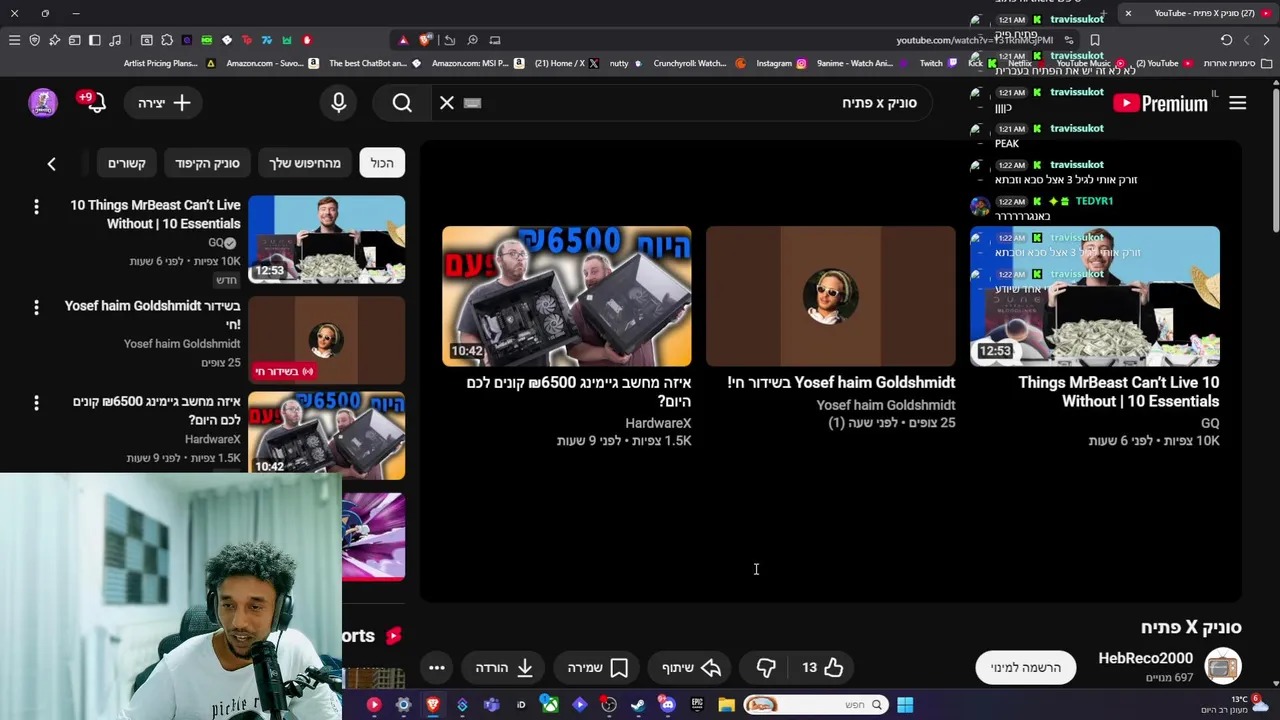Open the account avatar menu
1280x720 pixels.
(43, 102)
